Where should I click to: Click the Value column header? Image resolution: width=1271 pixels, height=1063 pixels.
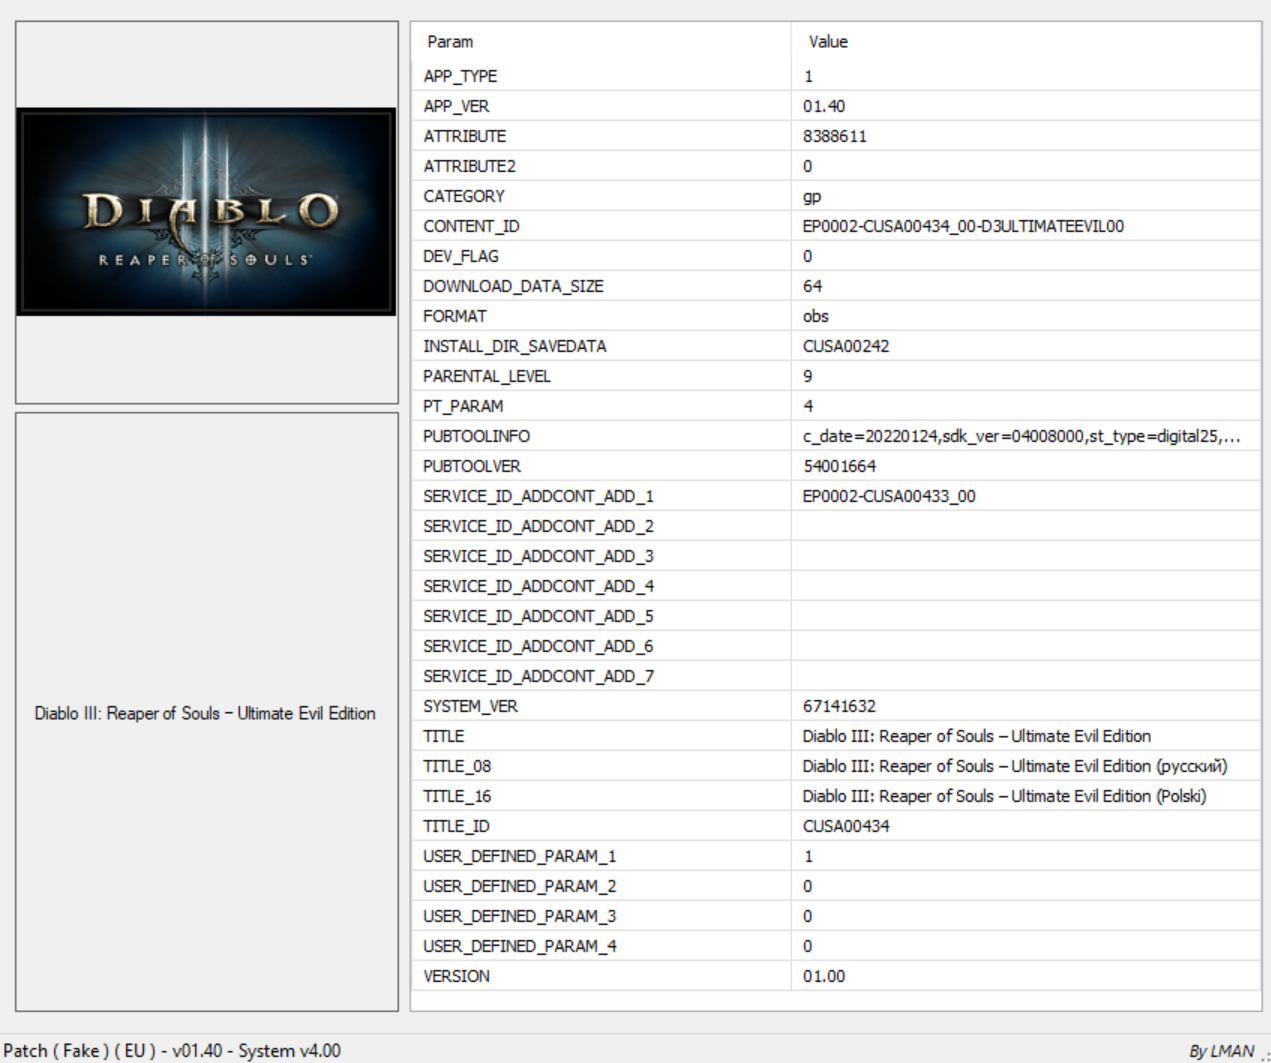pos(828,42)
